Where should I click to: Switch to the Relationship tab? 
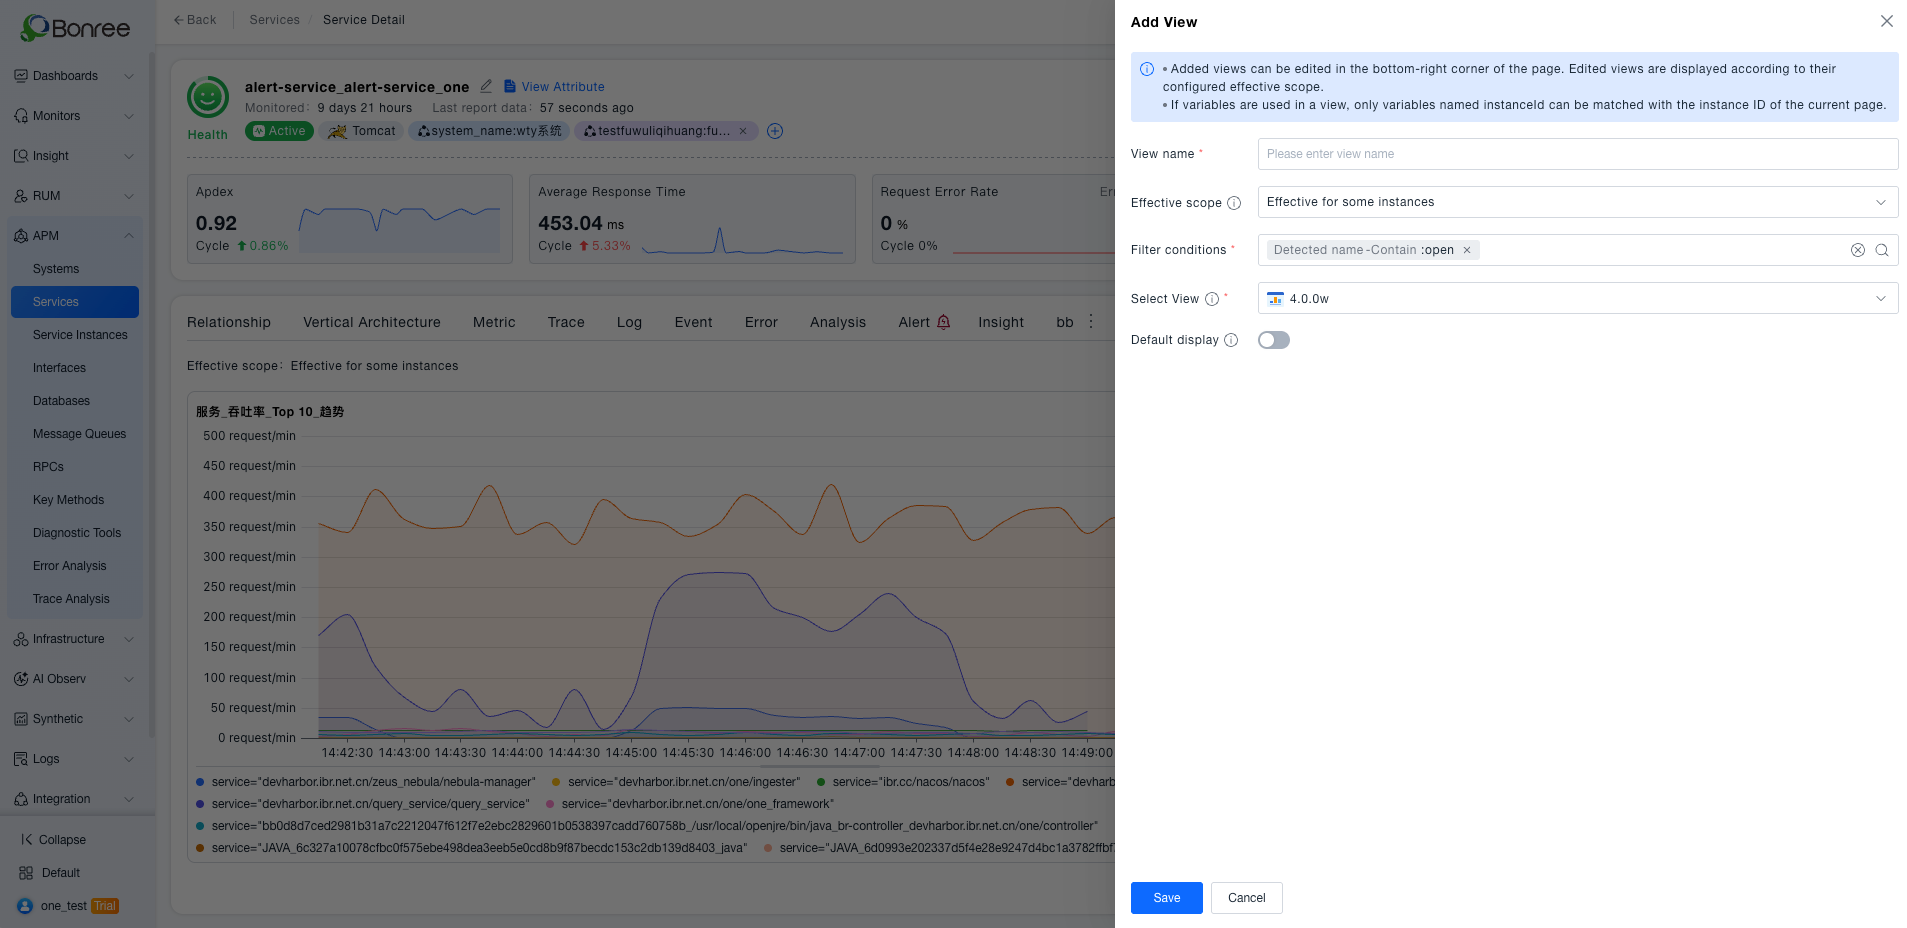coord(229,322)
